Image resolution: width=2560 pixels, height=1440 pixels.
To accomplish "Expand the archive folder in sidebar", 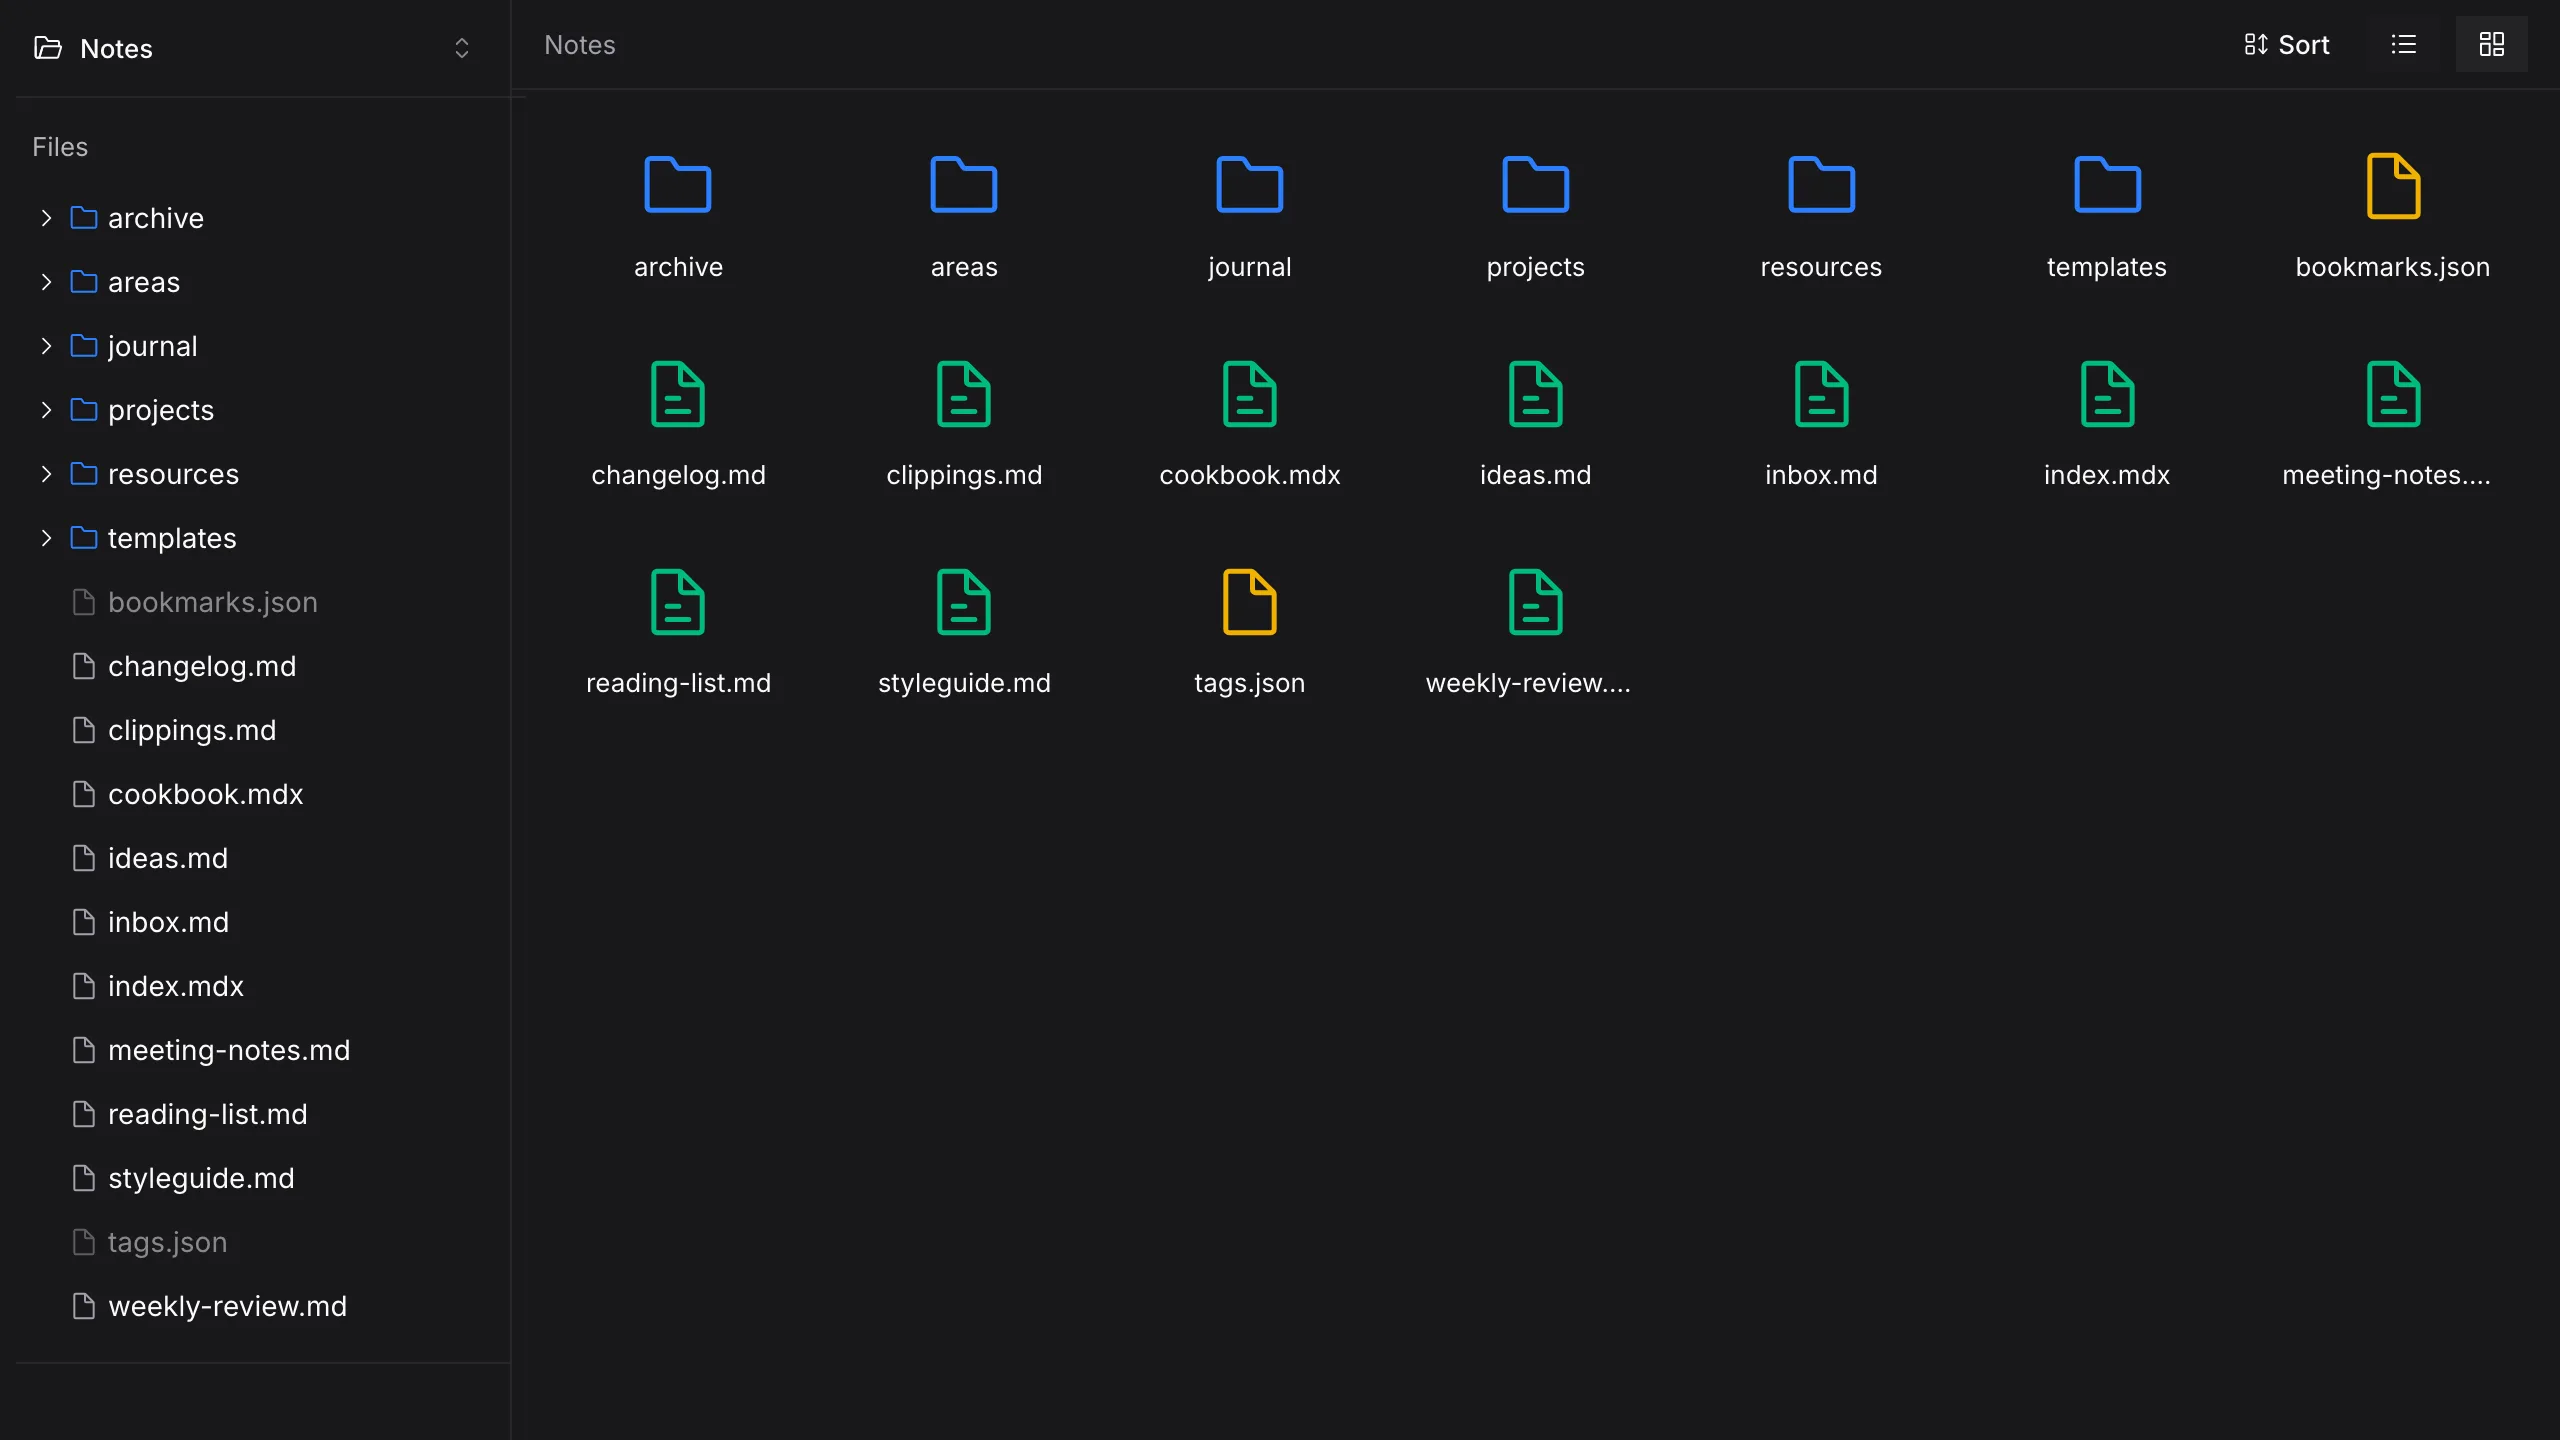I will coord(46,218).
